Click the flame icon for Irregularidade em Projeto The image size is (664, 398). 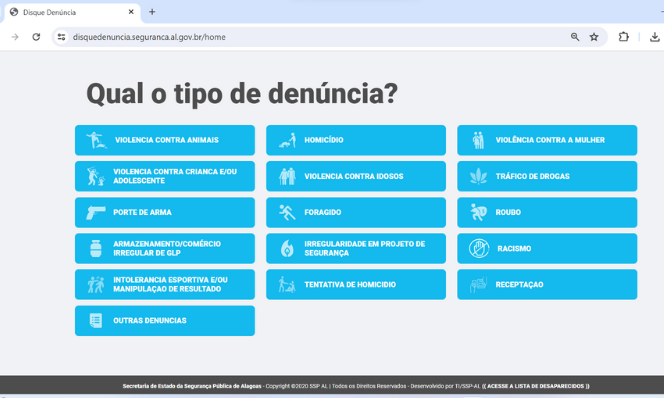(x=287, y=249)
